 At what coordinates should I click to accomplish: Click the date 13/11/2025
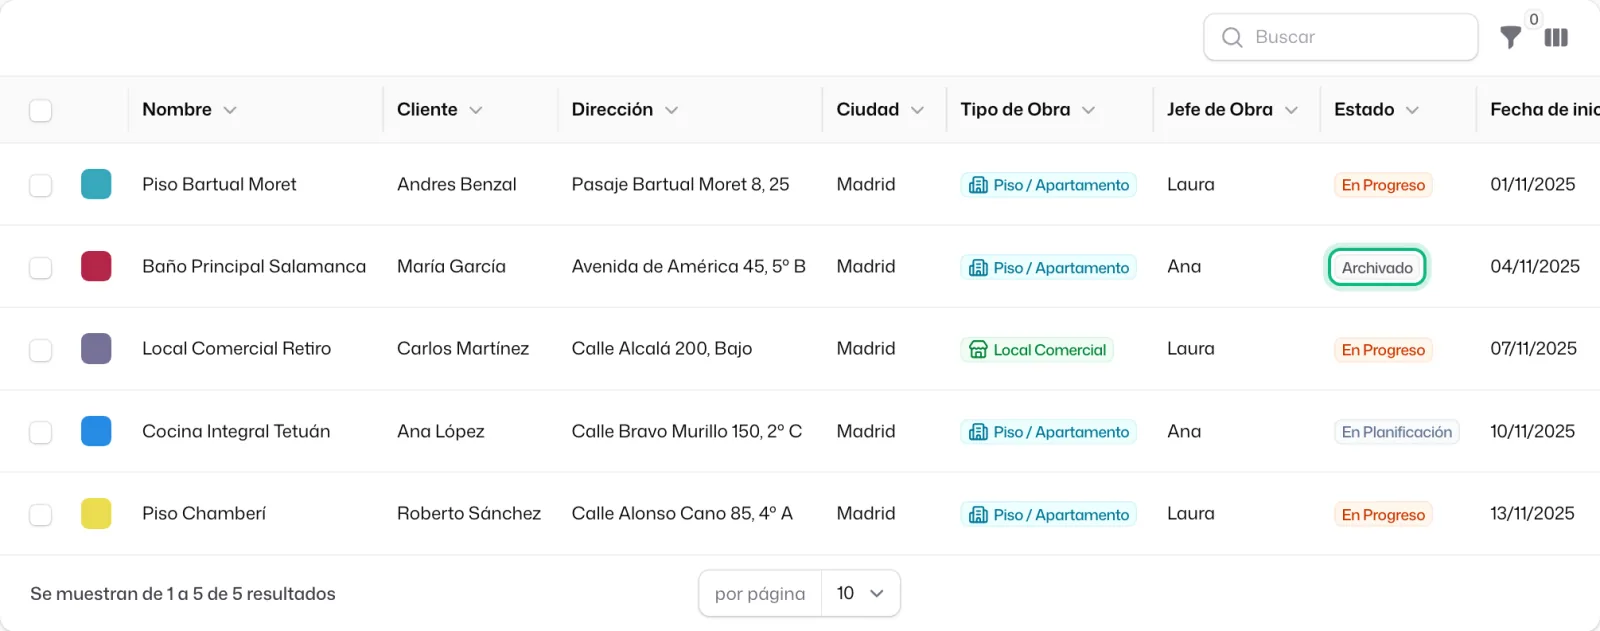click(1532, 514)
